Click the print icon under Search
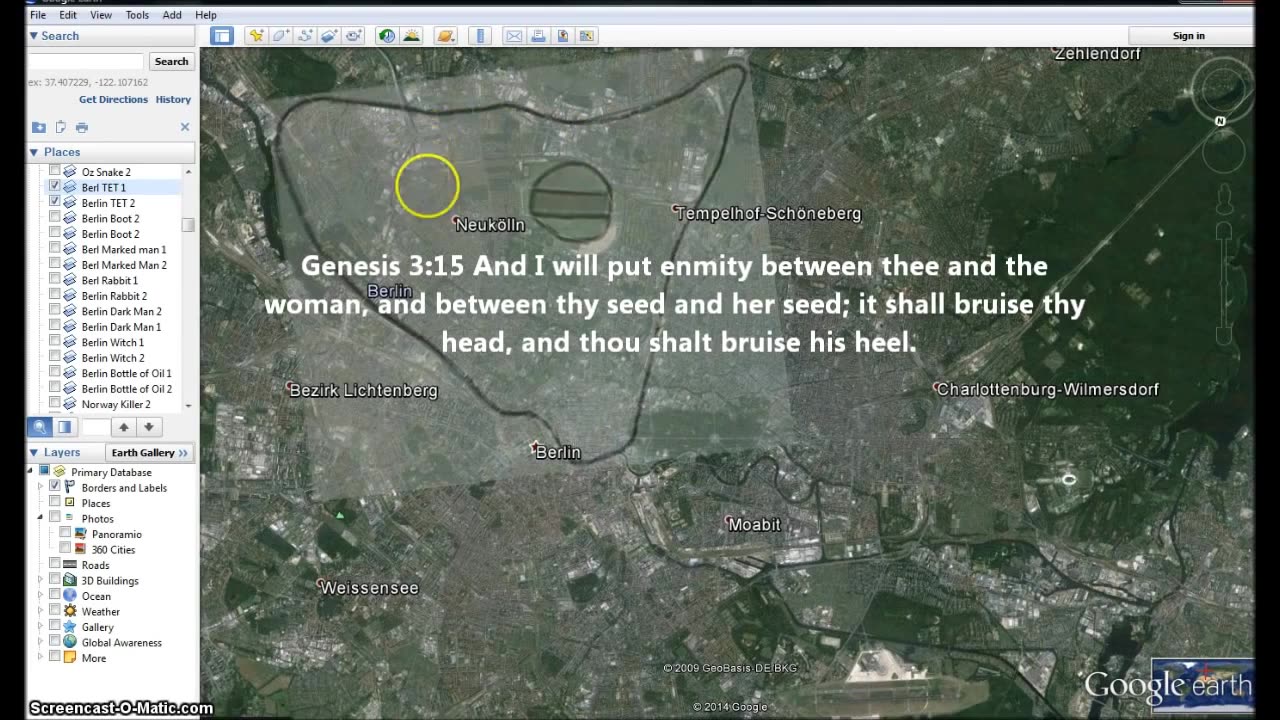The image size is (1280, 720). (x=82, y=127)
